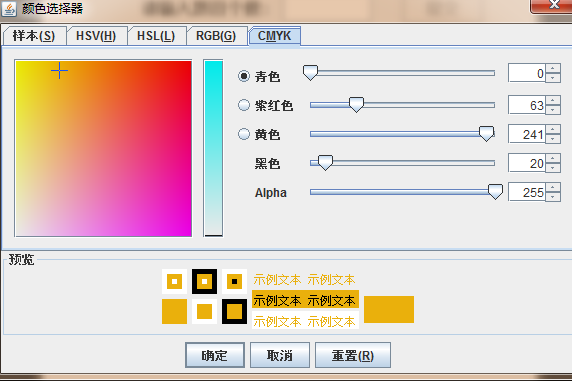The image size is (572, 381).
Task: Click the 紫红色 slider thumb
Action: click(356, 104)
